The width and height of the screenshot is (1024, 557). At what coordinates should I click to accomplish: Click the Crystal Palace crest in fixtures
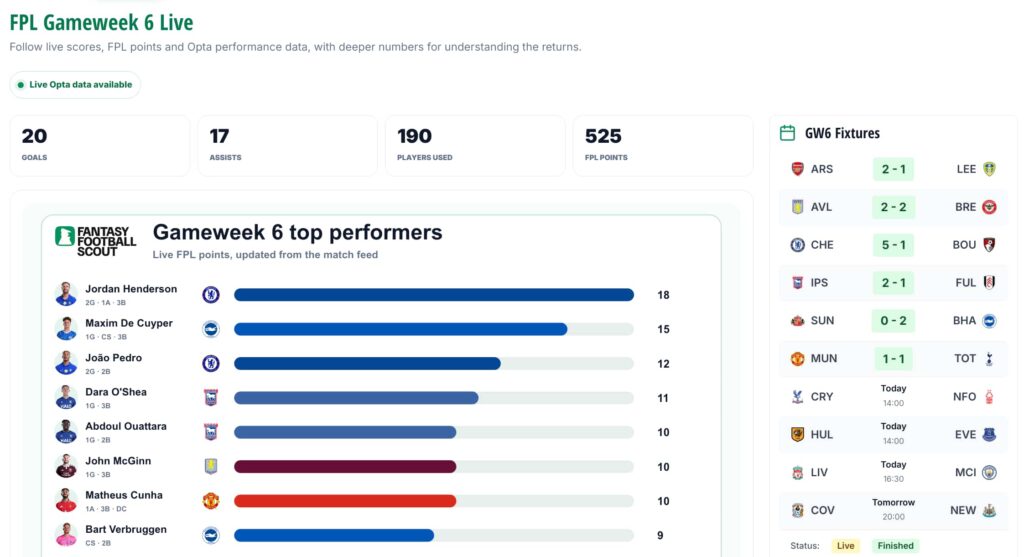[797, 396]
